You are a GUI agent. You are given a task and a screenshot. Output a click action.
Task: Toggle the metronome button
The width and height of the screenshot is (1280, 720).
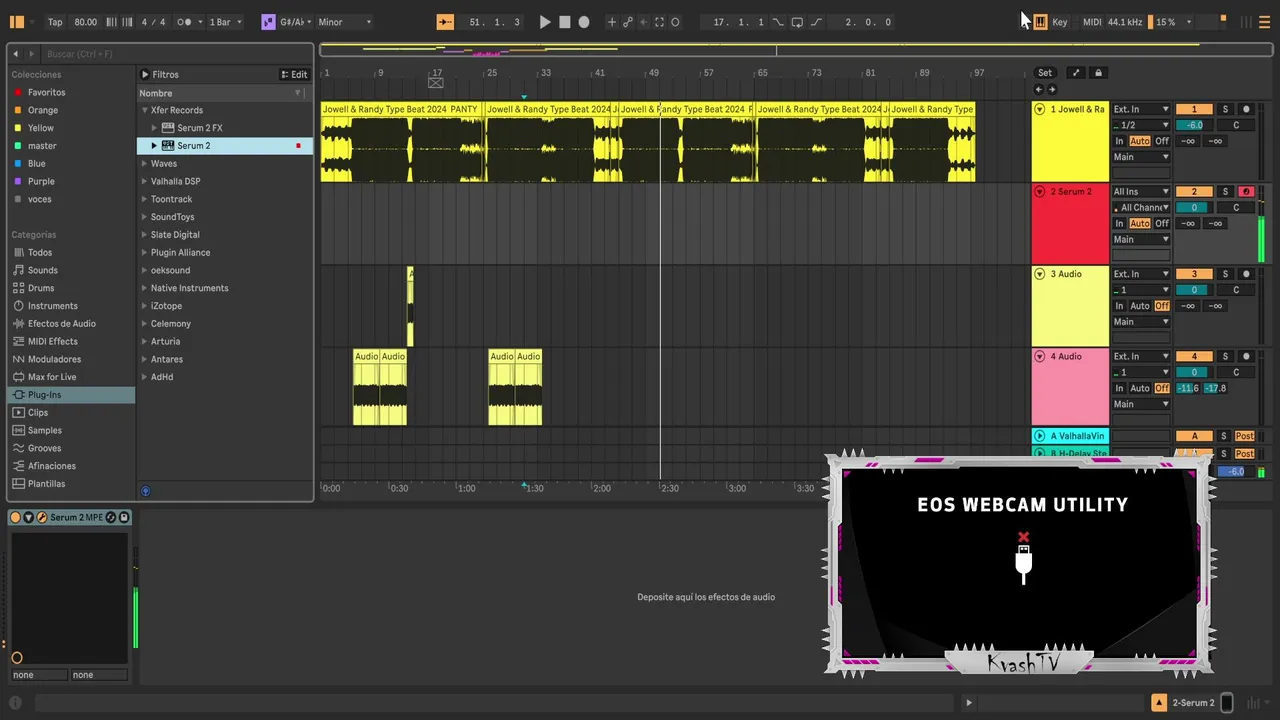click(184, 22)
